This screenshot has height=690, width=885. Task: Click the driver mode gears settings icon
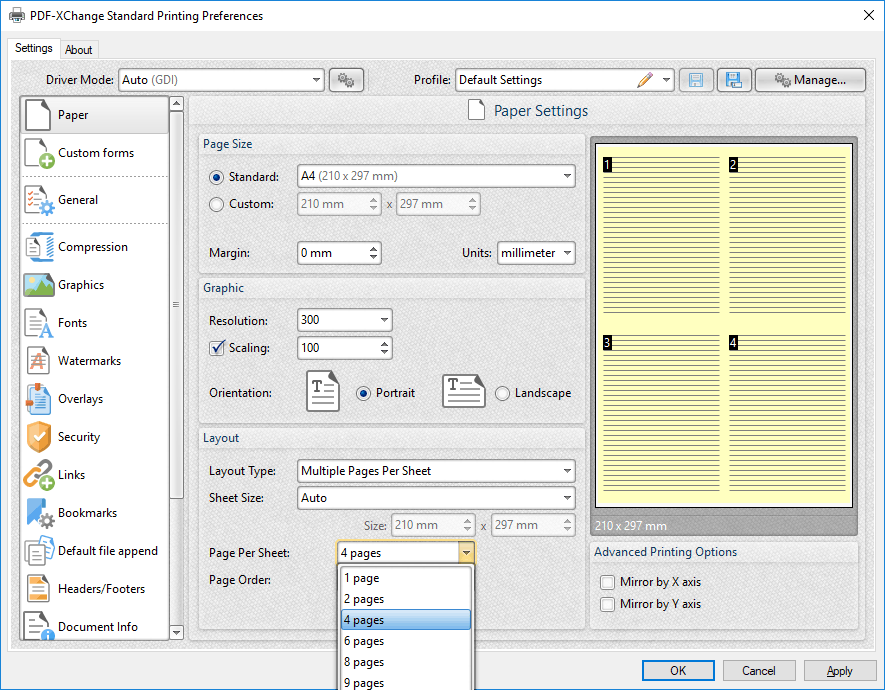pos(346,80)
